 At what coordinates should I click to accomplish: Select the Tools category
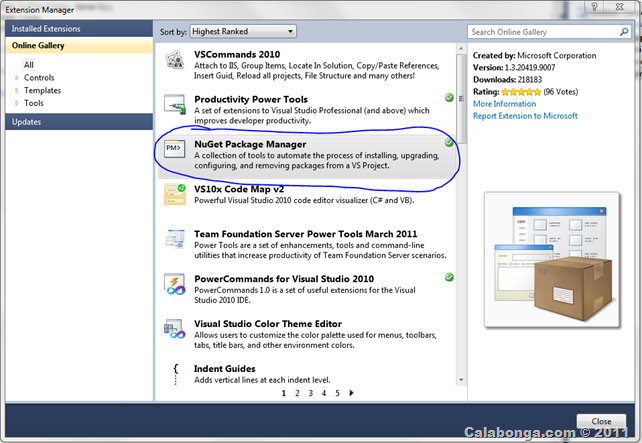34,103
